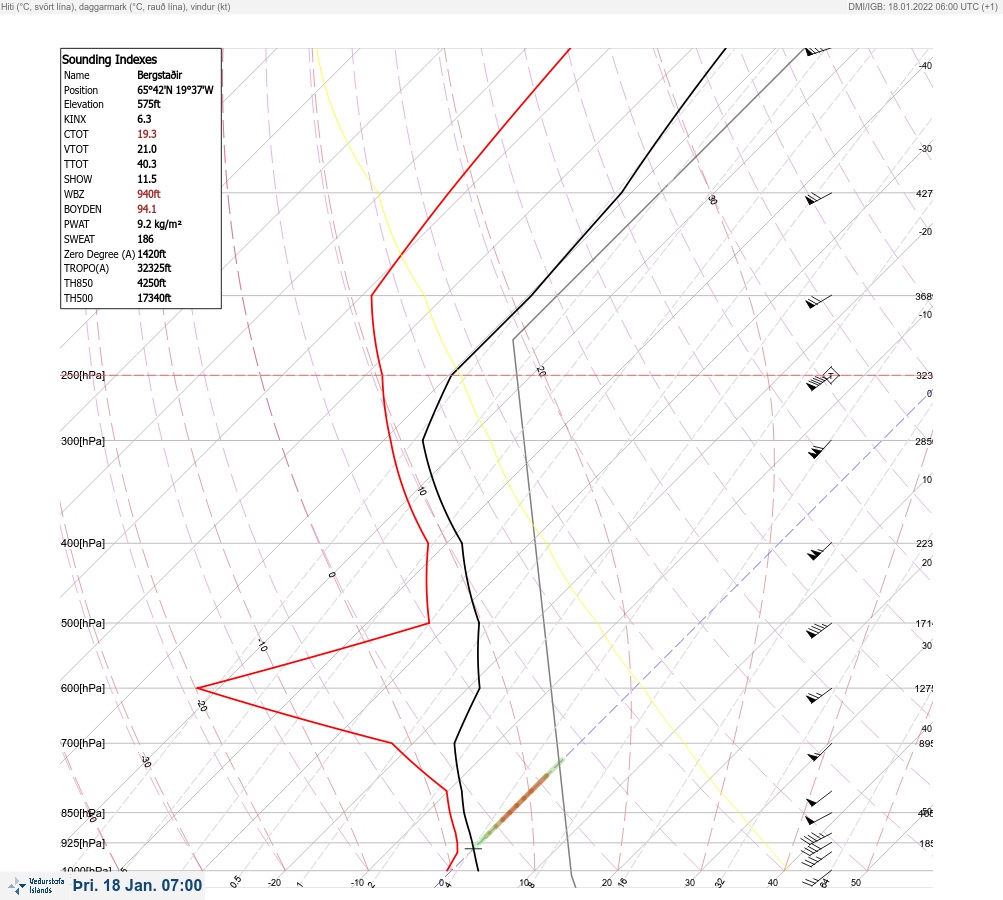Screen dimensions: 1003x900
Task: Click the Zero Degree (A) value '1420ft'
Action: pyautogui.click(x=152, y=254)
